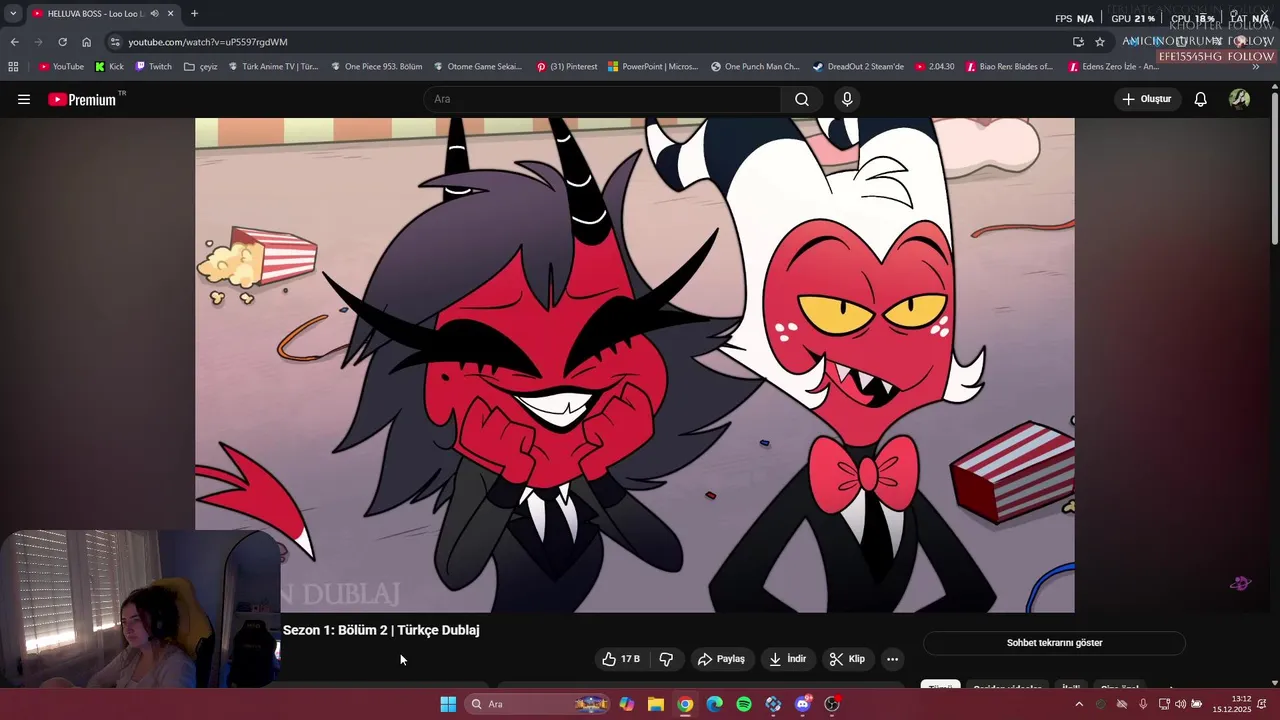This screenshot has height=720, width=1280.
Task: Like the video (17 B)
Action: [620, 659]
